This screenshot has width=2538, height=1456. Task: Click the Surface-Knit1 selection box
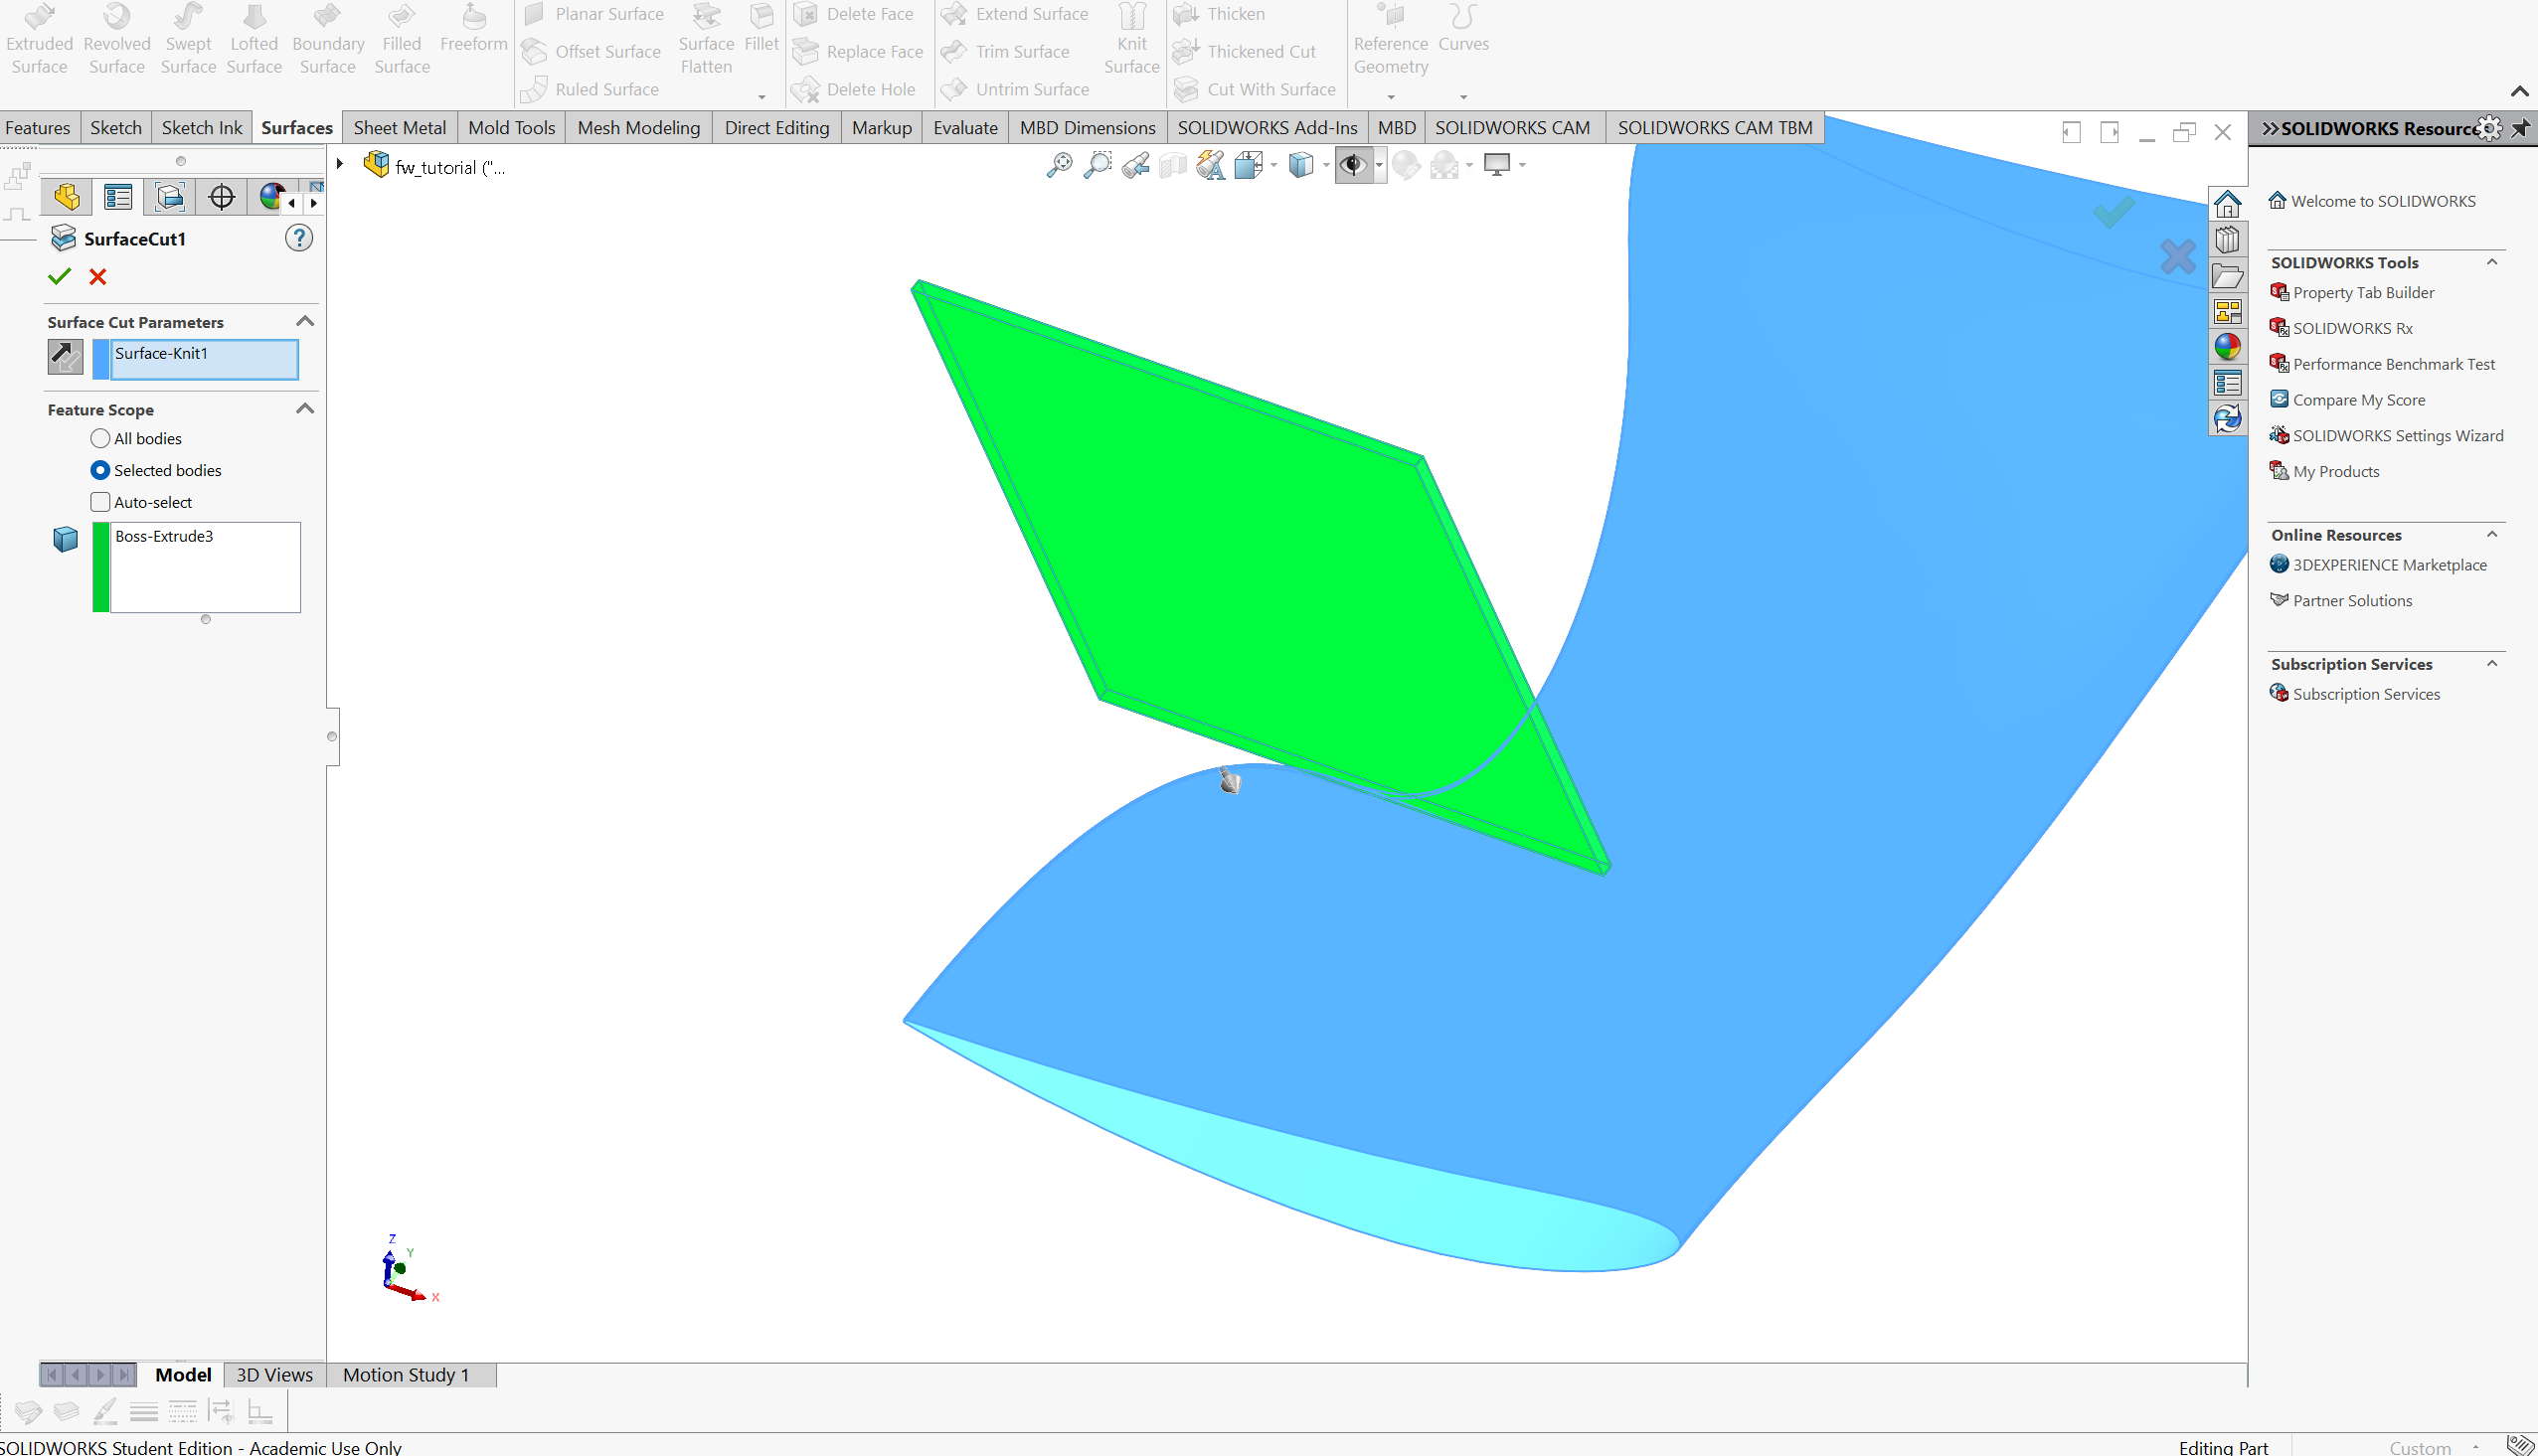204,358
